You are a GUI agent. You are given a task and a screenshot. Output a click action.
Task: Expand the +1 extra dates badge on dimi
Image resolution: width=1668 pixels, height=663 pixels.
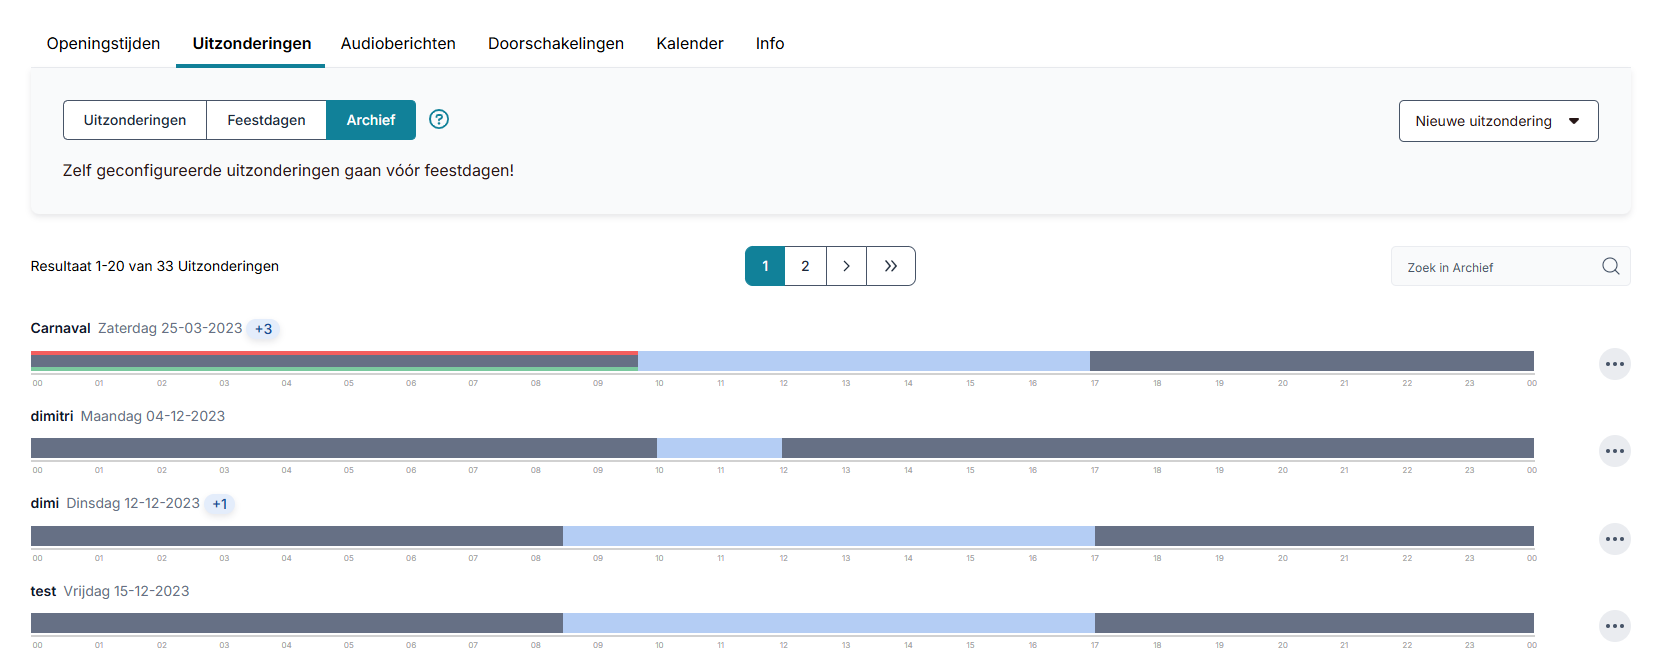220,504
